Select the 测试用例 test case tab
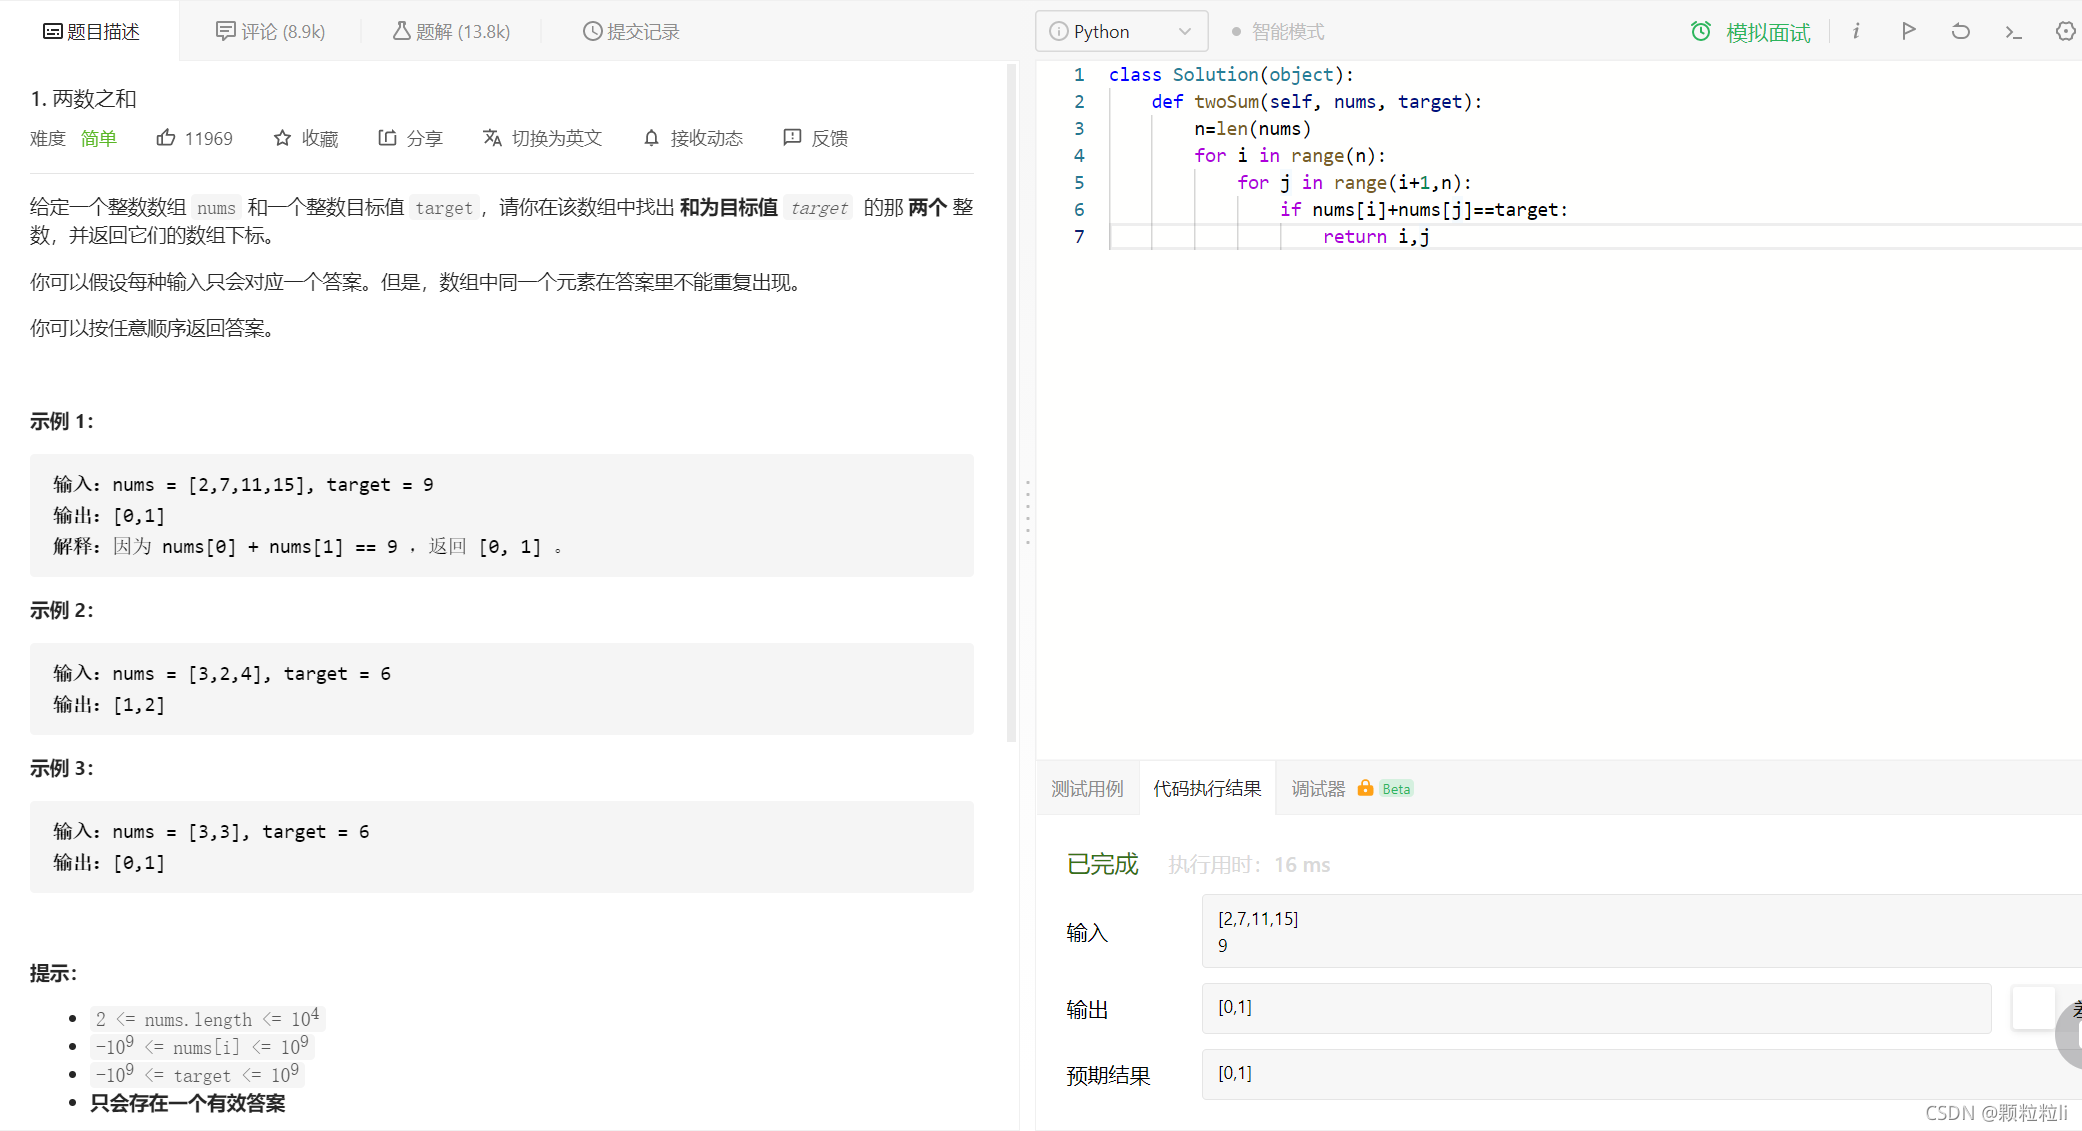This screenshot has height=1131, width=2082. click(x=1087, y=789)
